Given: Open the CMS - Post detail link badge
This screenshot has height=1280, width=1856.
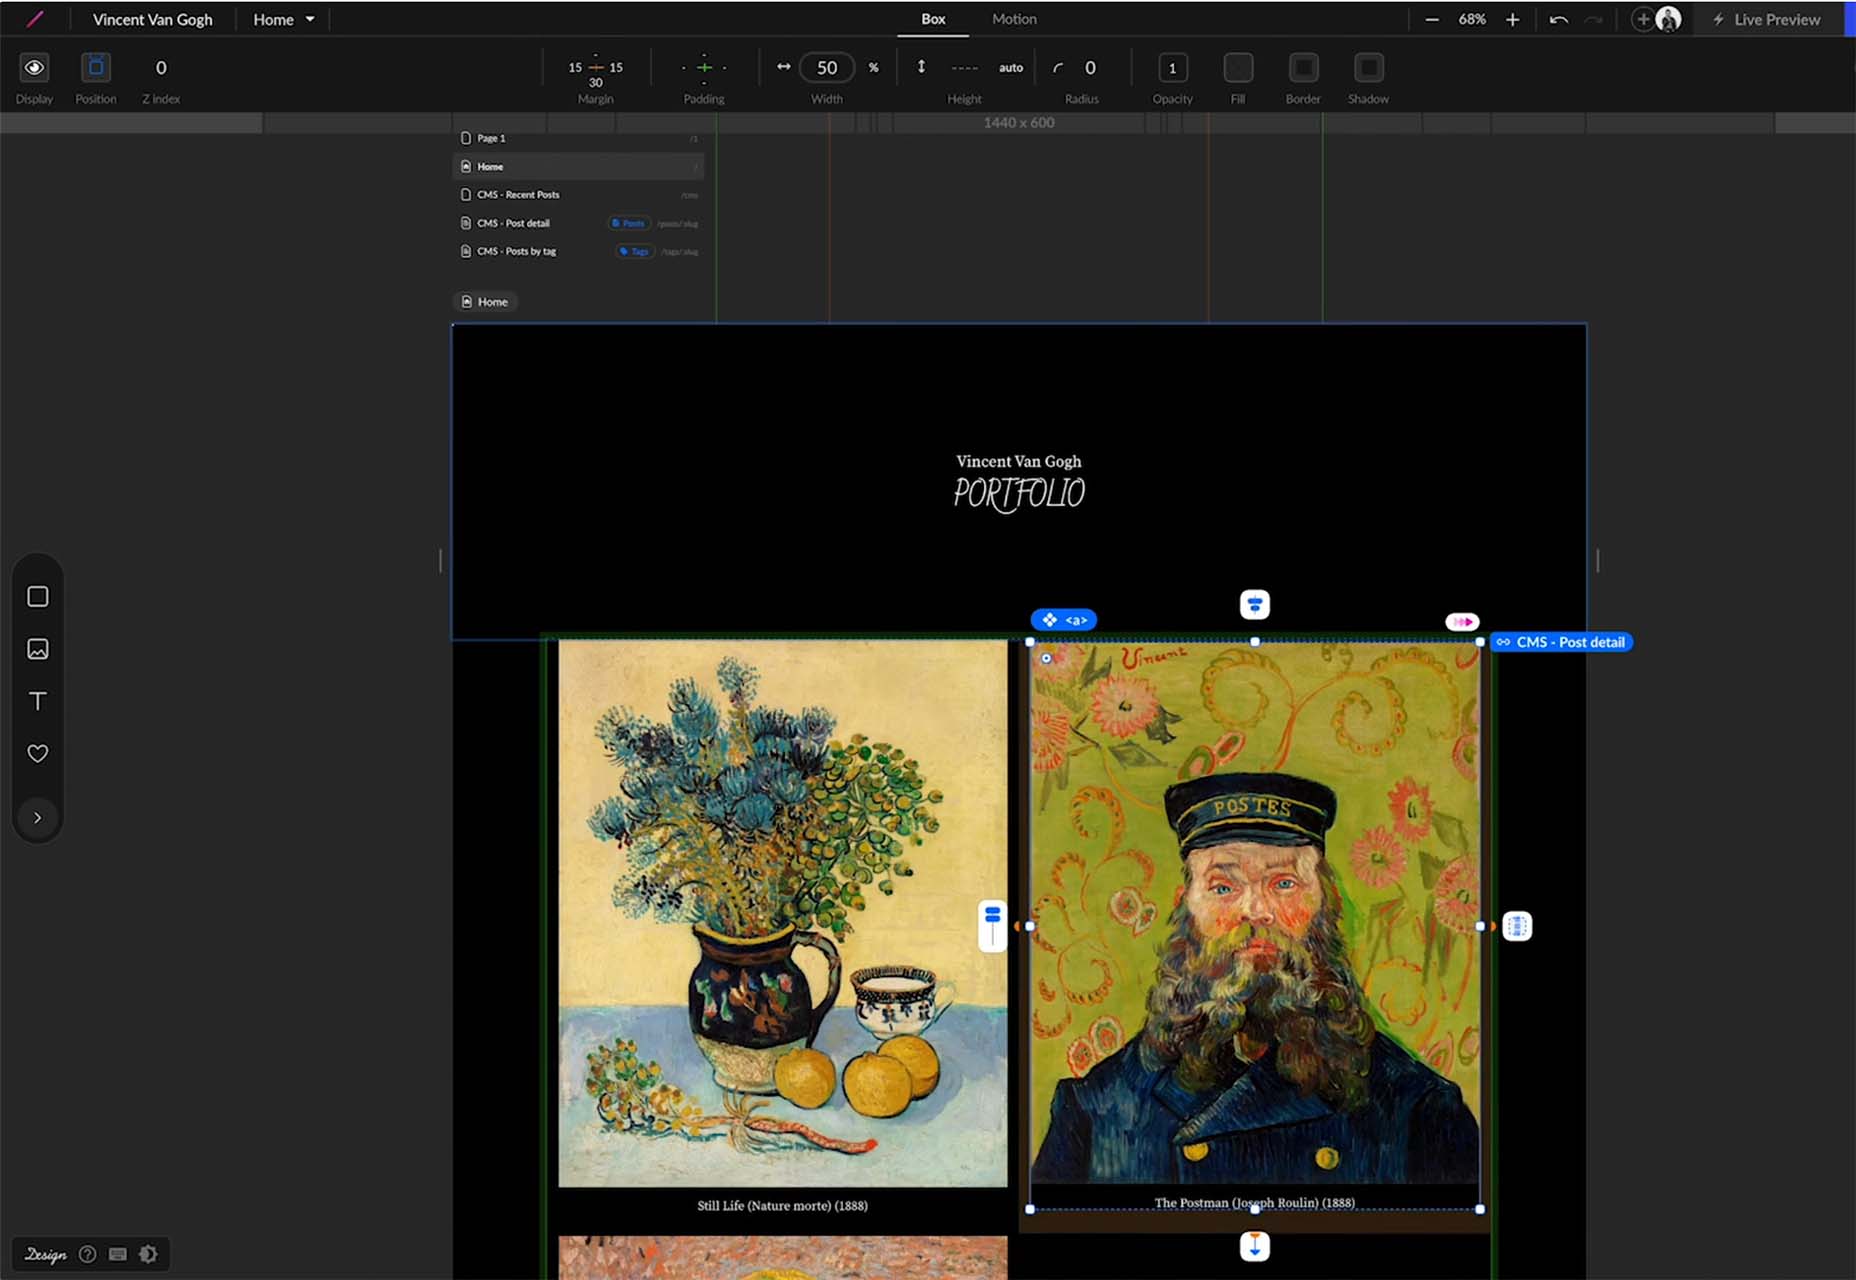Looking at the screenshot, I should click(1561, 642).
